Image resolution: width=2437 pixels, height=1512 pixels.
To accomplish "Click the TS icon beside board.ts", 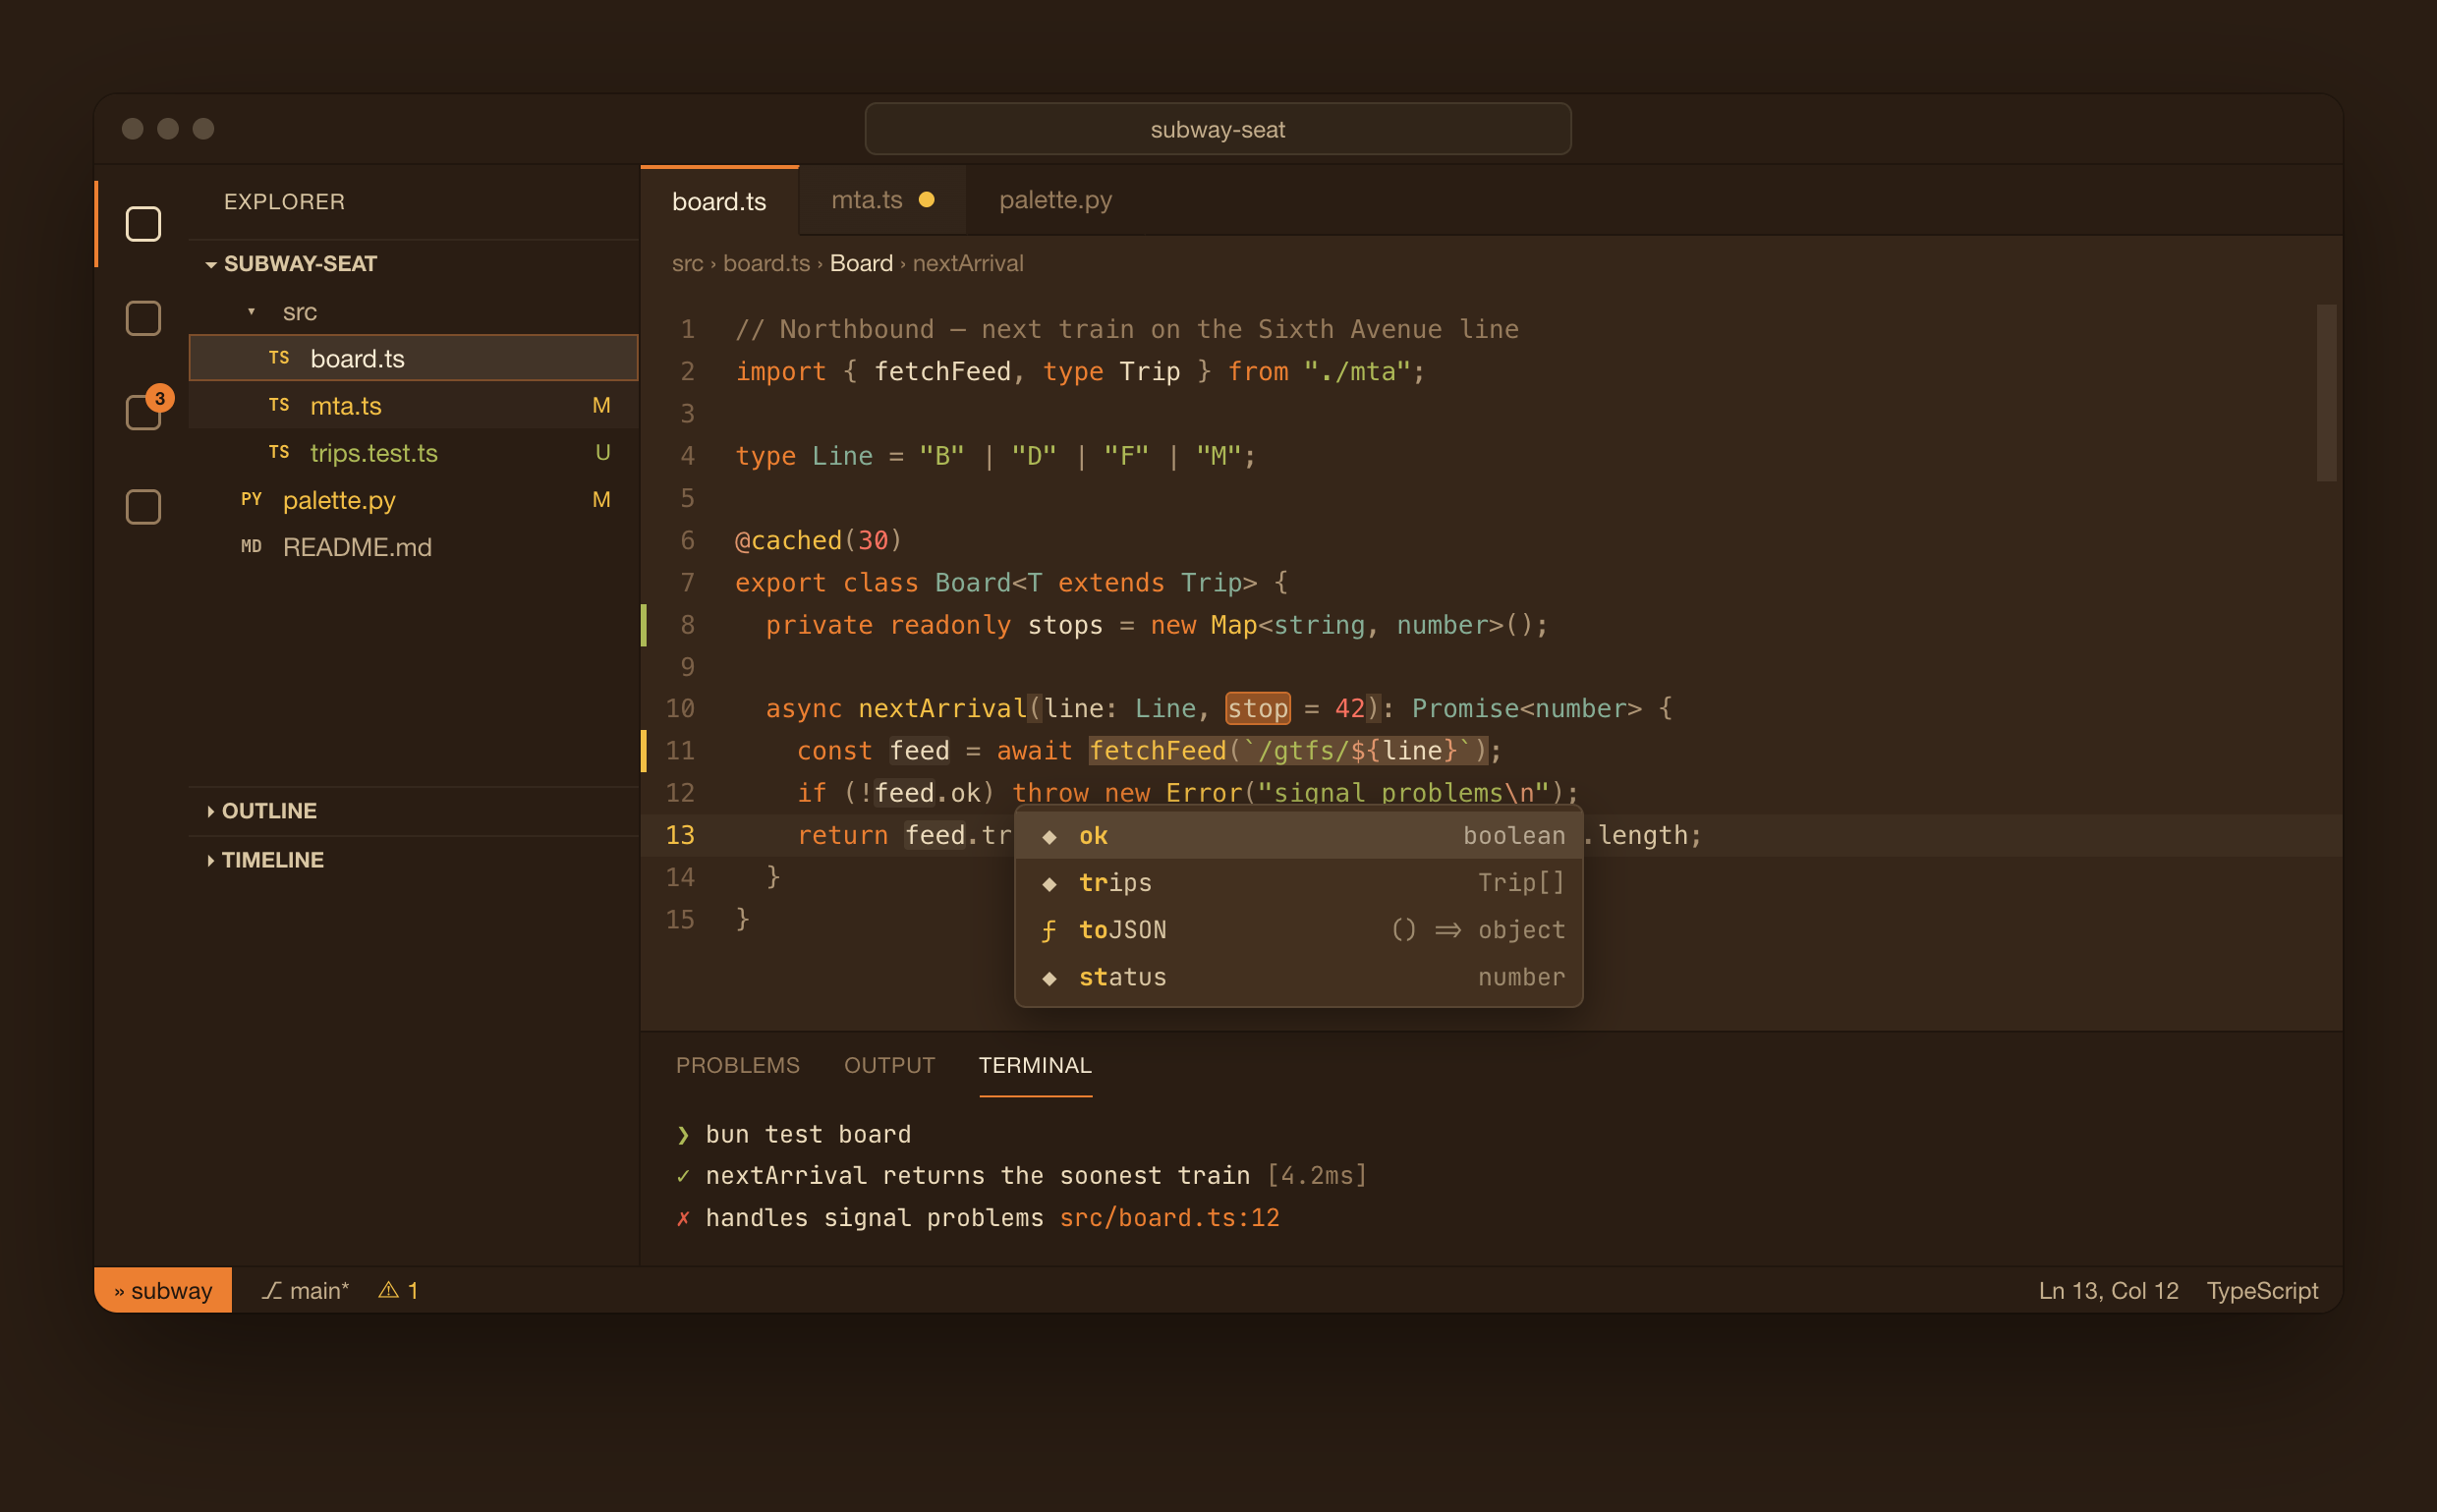I will click(279, 358).
